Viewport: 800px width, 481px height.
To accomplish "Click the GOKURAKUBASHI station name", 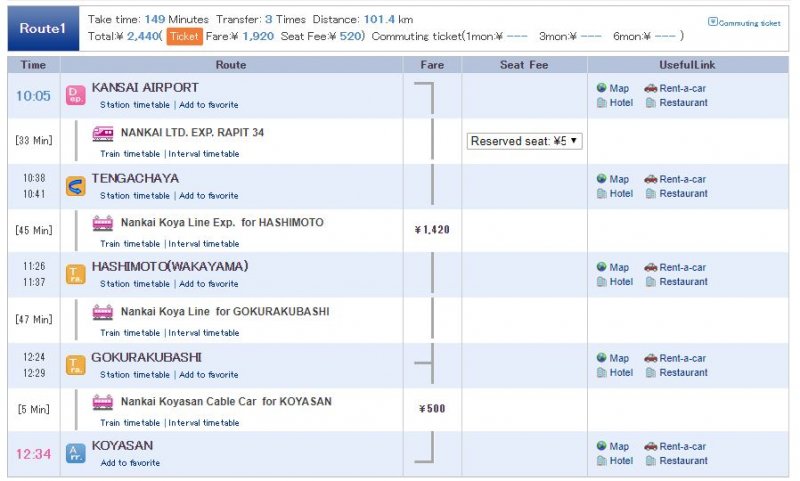I will [x=146, y=357].
